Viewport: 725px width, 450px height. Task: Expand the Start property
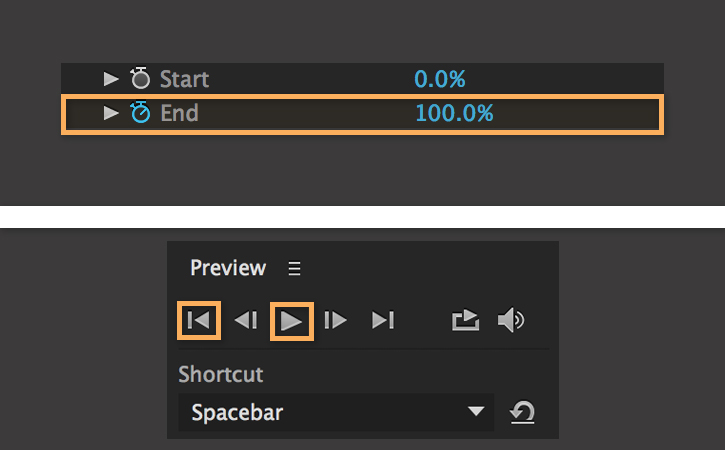tap(111, 79)
